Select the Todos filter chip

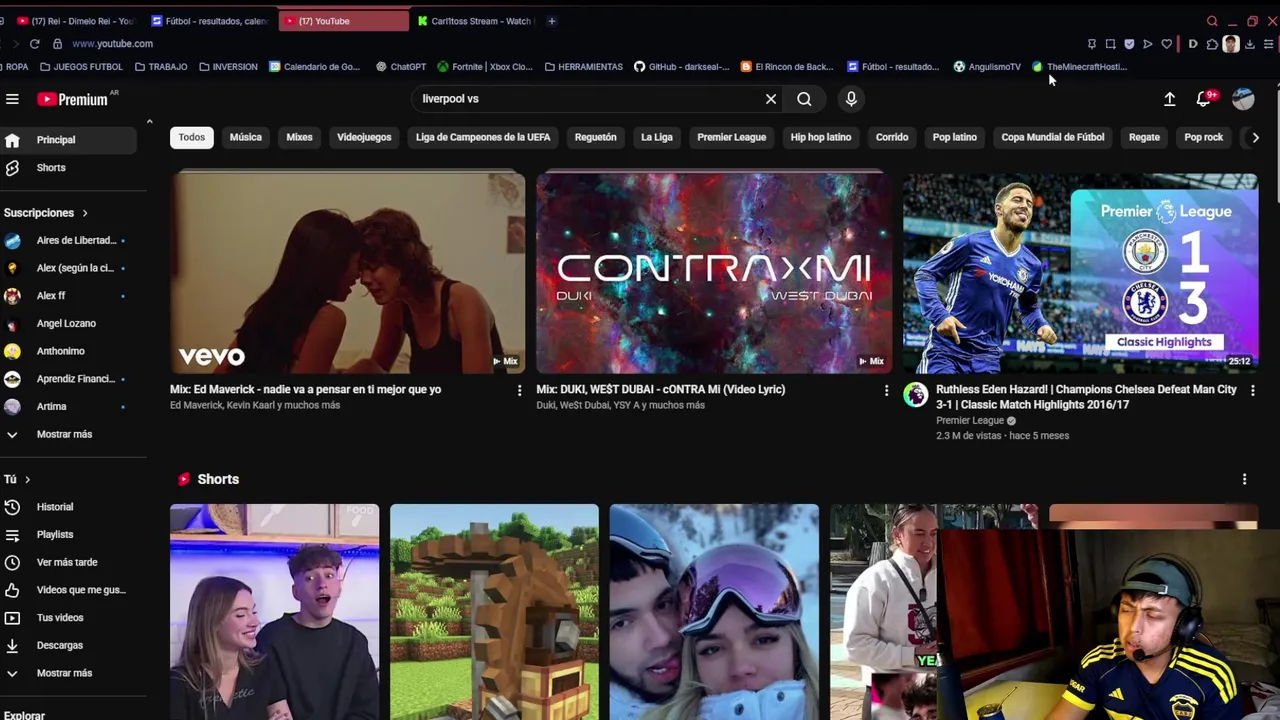(192, 137)
